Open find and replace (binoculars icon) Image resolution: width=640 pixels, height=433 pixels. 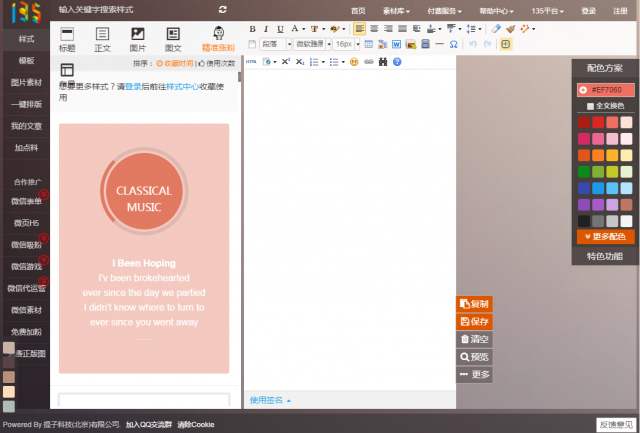[383, 62]
